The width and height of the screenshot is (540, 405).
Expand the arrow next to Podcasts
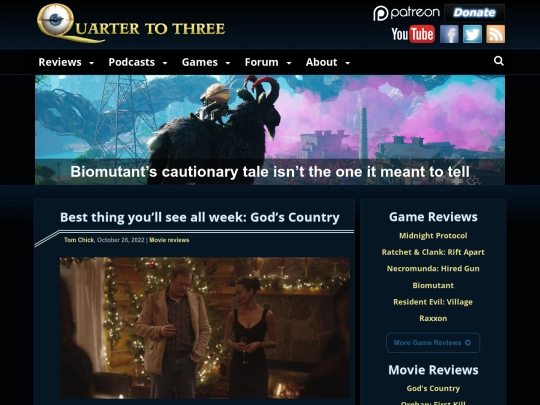tap(165, 63)
